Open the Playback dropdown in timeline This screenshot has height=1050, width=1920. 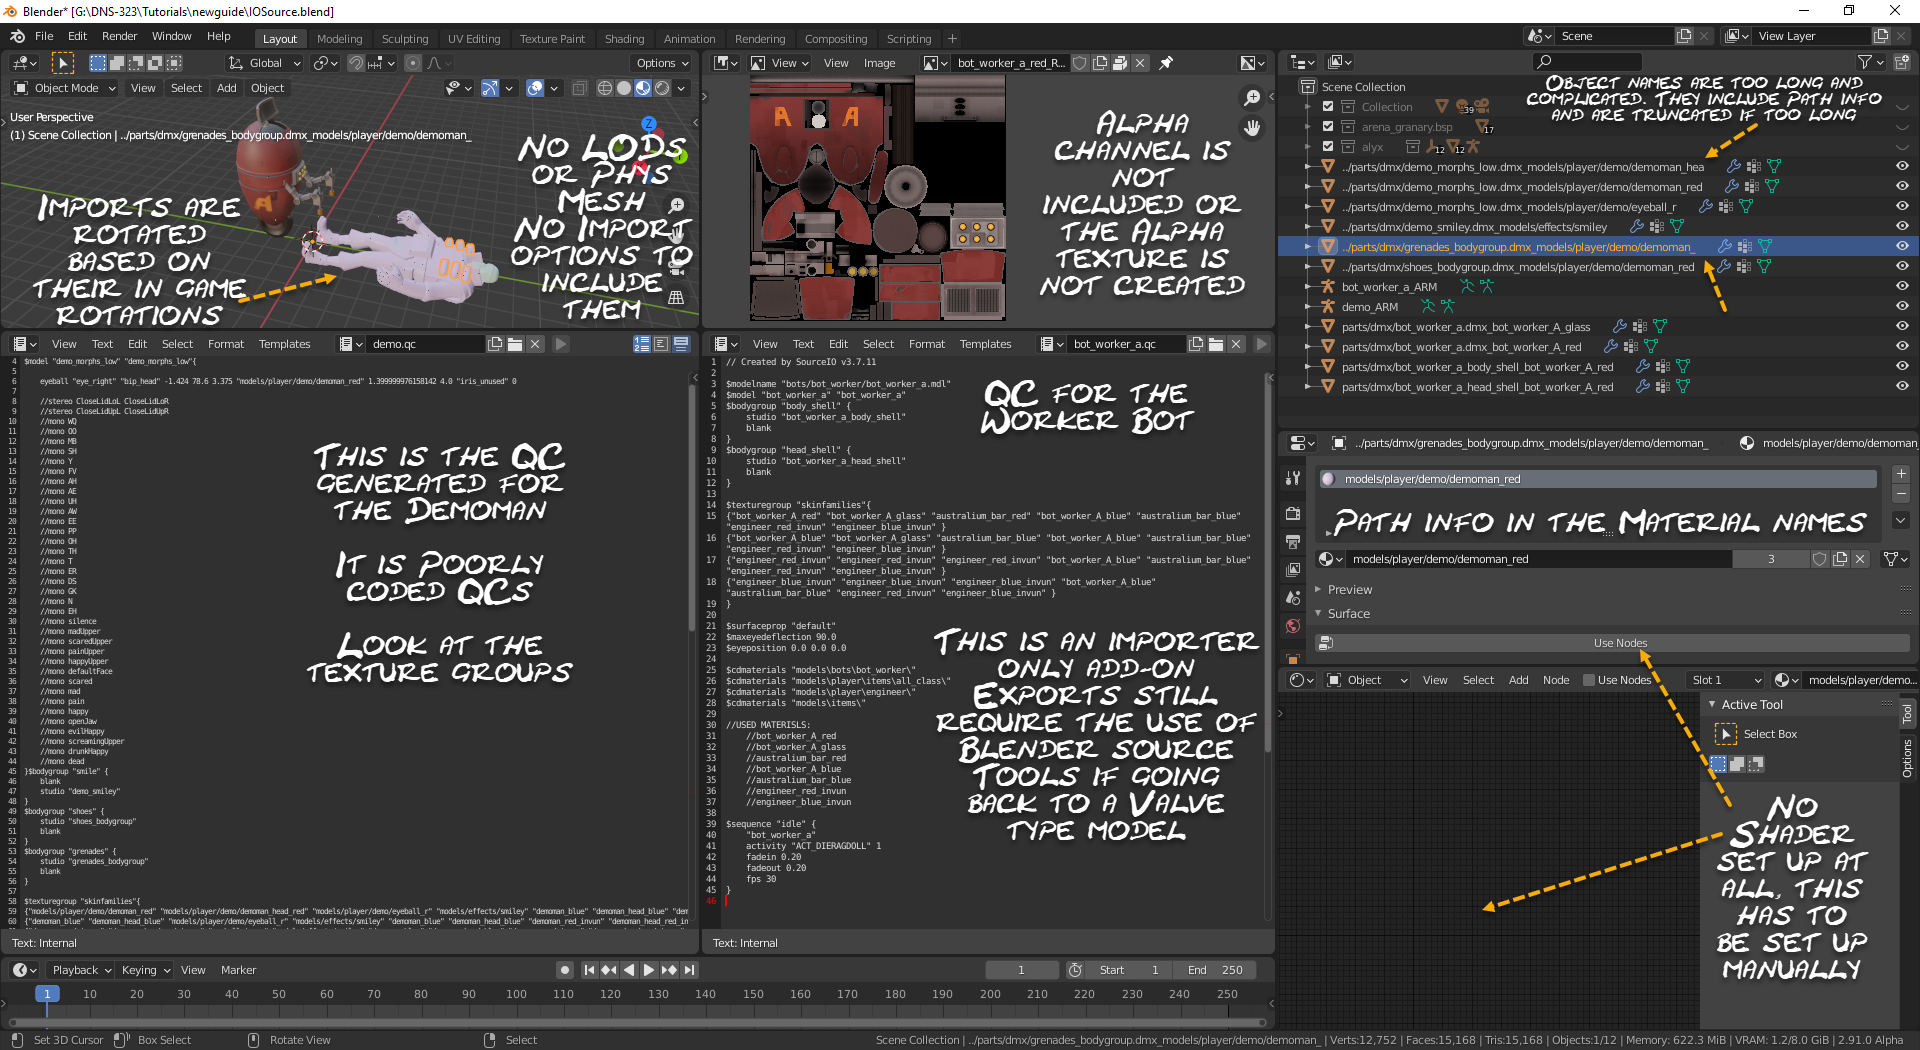pyautogui.click(x=81, y=970)
